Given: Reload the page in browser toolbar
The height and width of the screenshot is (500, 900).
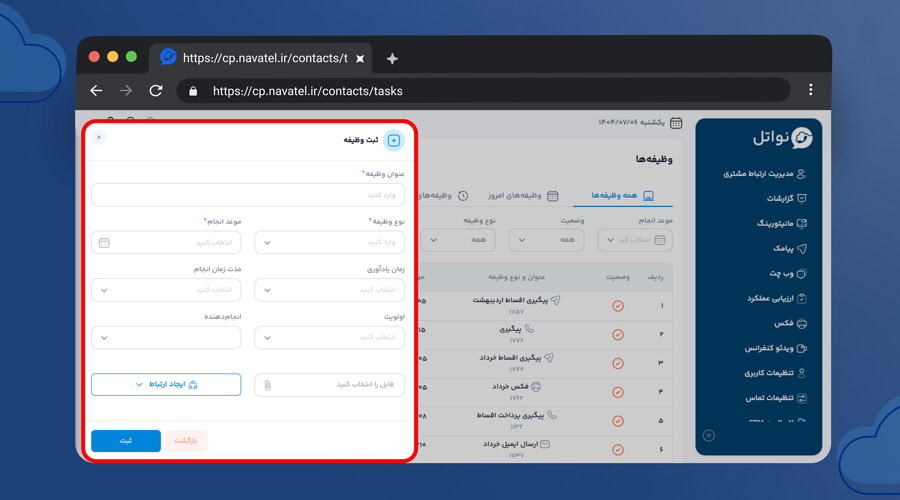Looking at the screenshot, I should (156, 91).
